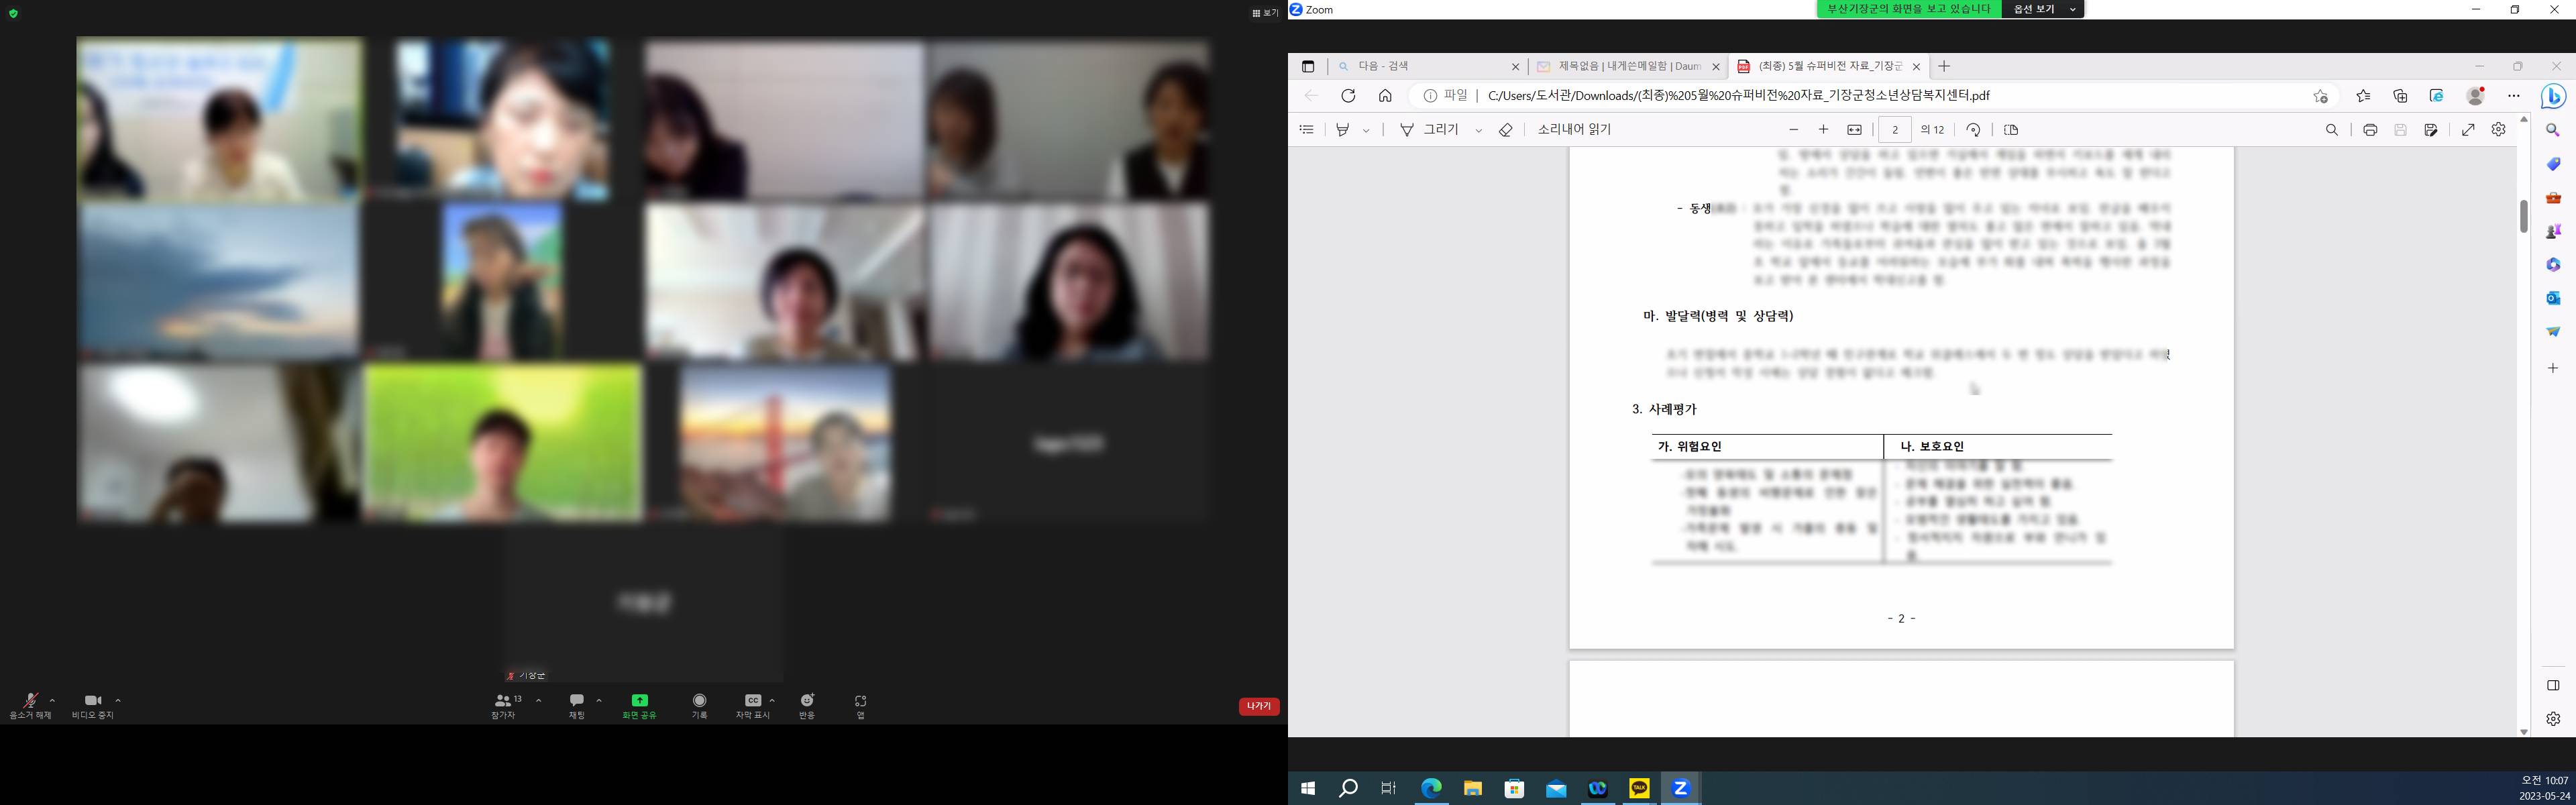Open 옵션 보기 dropdown on sharing bar
Image resolution: width=2576 pixels, height=805 pixels.
(2042, 9)
